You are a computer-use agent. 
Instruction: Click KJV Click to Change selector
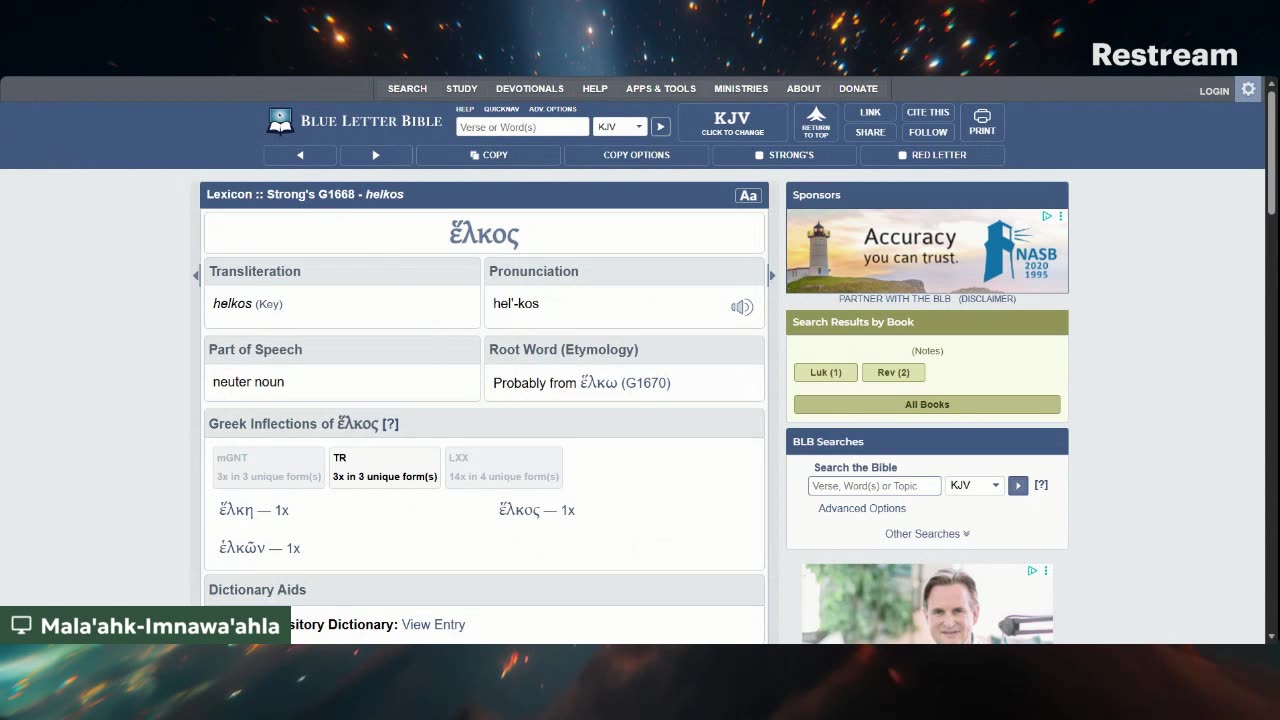(x=732, y=122)
